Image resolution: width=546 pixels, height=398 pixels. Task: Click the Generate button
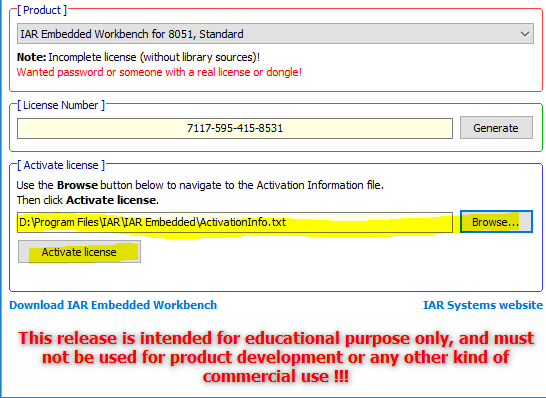coord(496,128)
